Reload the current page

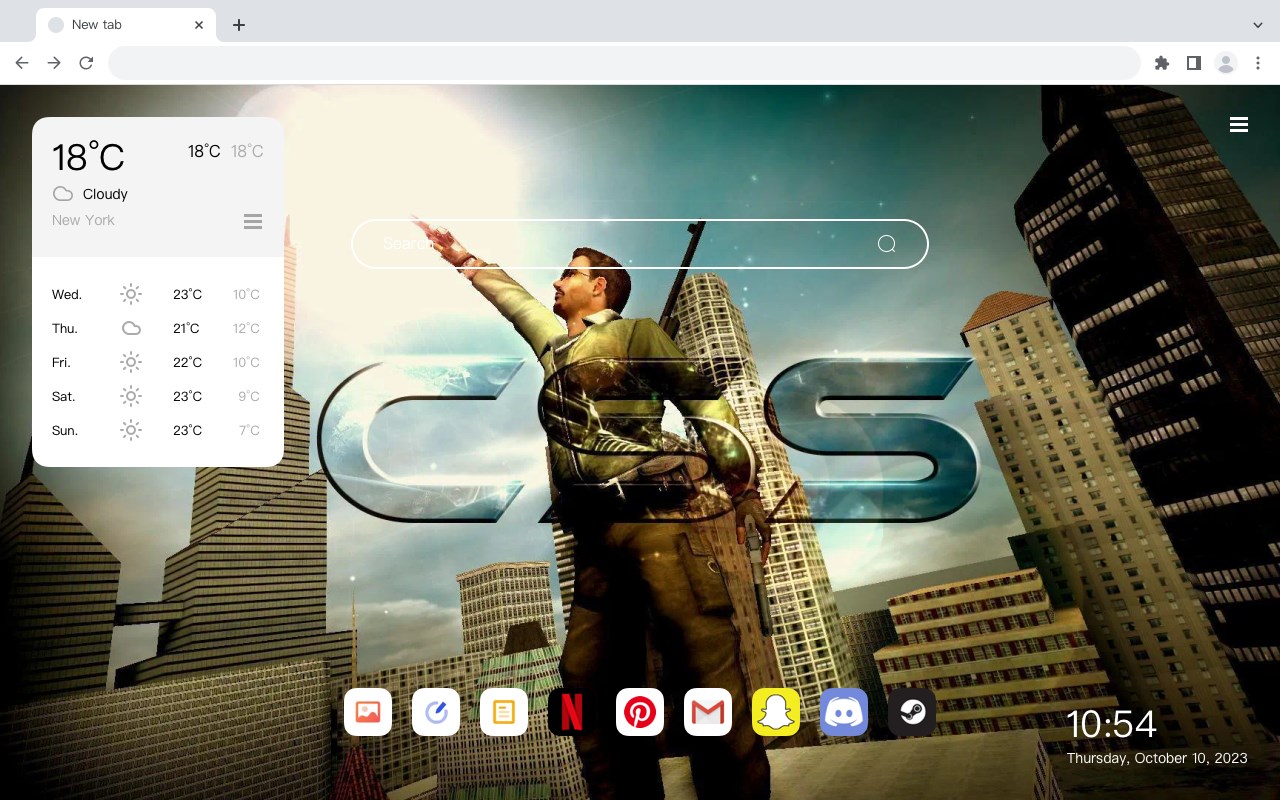86,63
